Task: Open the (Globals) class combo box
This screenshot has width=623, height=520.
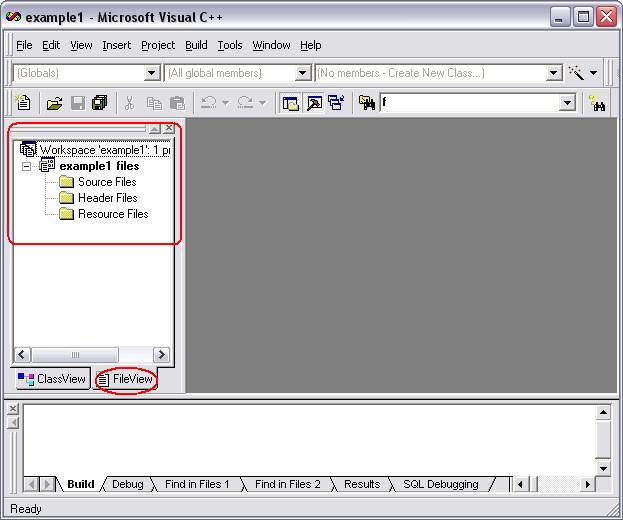Action: point(87,73)
